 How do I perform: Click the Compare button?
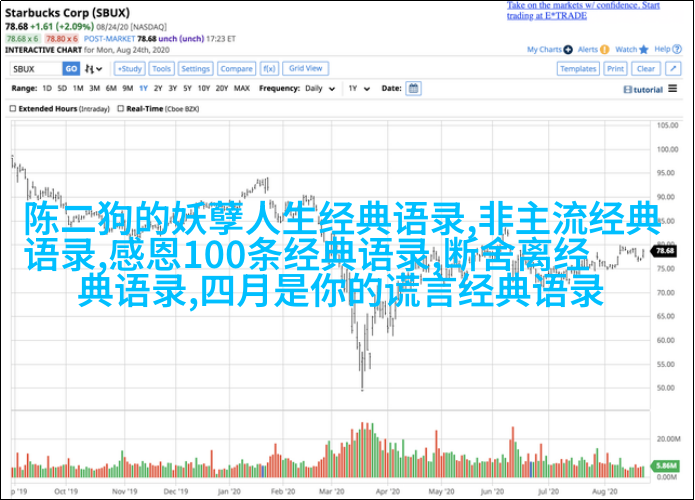[236, 69]
